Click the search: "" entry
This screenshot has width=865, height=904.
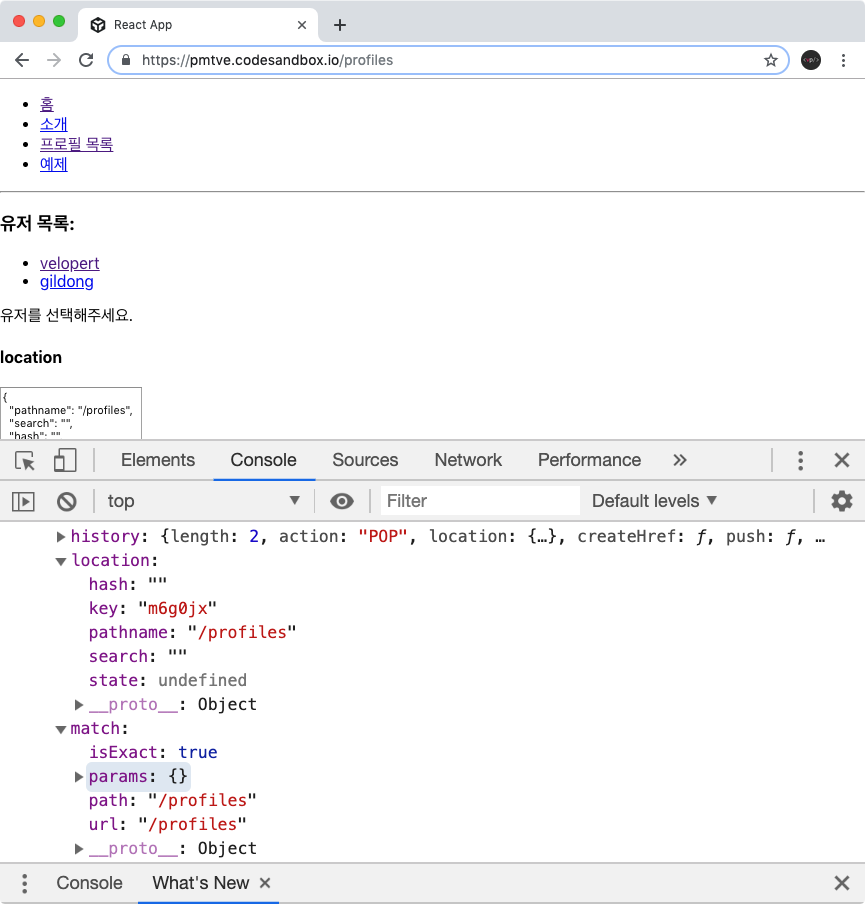tap(137, 657)
